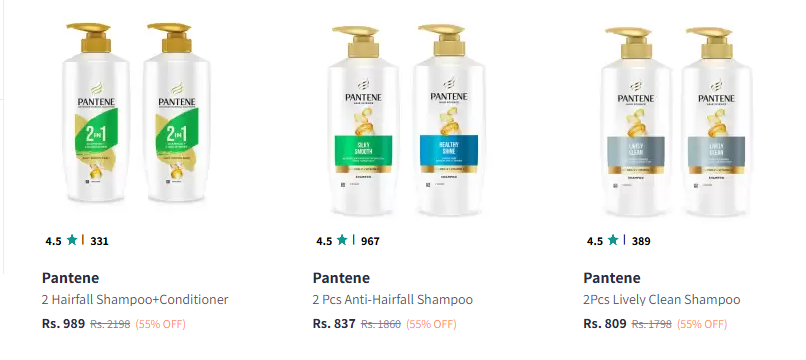Image resolution: width=806 pixels, height=360 pixels.
Task: Click the star icon beside 967 ratings
Action: pos(342,240)
